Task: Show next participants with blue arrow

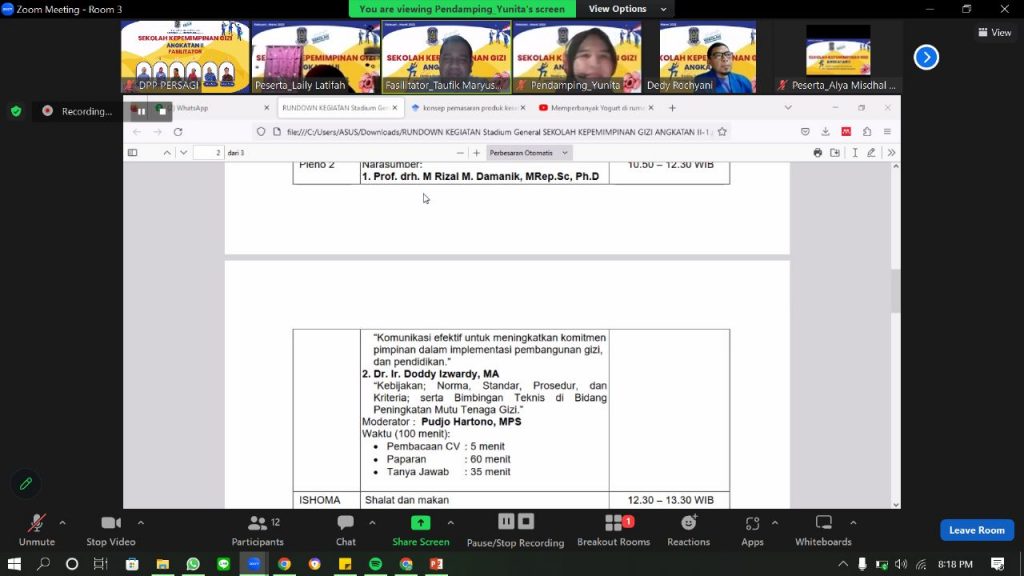Action: click(926, 58)
